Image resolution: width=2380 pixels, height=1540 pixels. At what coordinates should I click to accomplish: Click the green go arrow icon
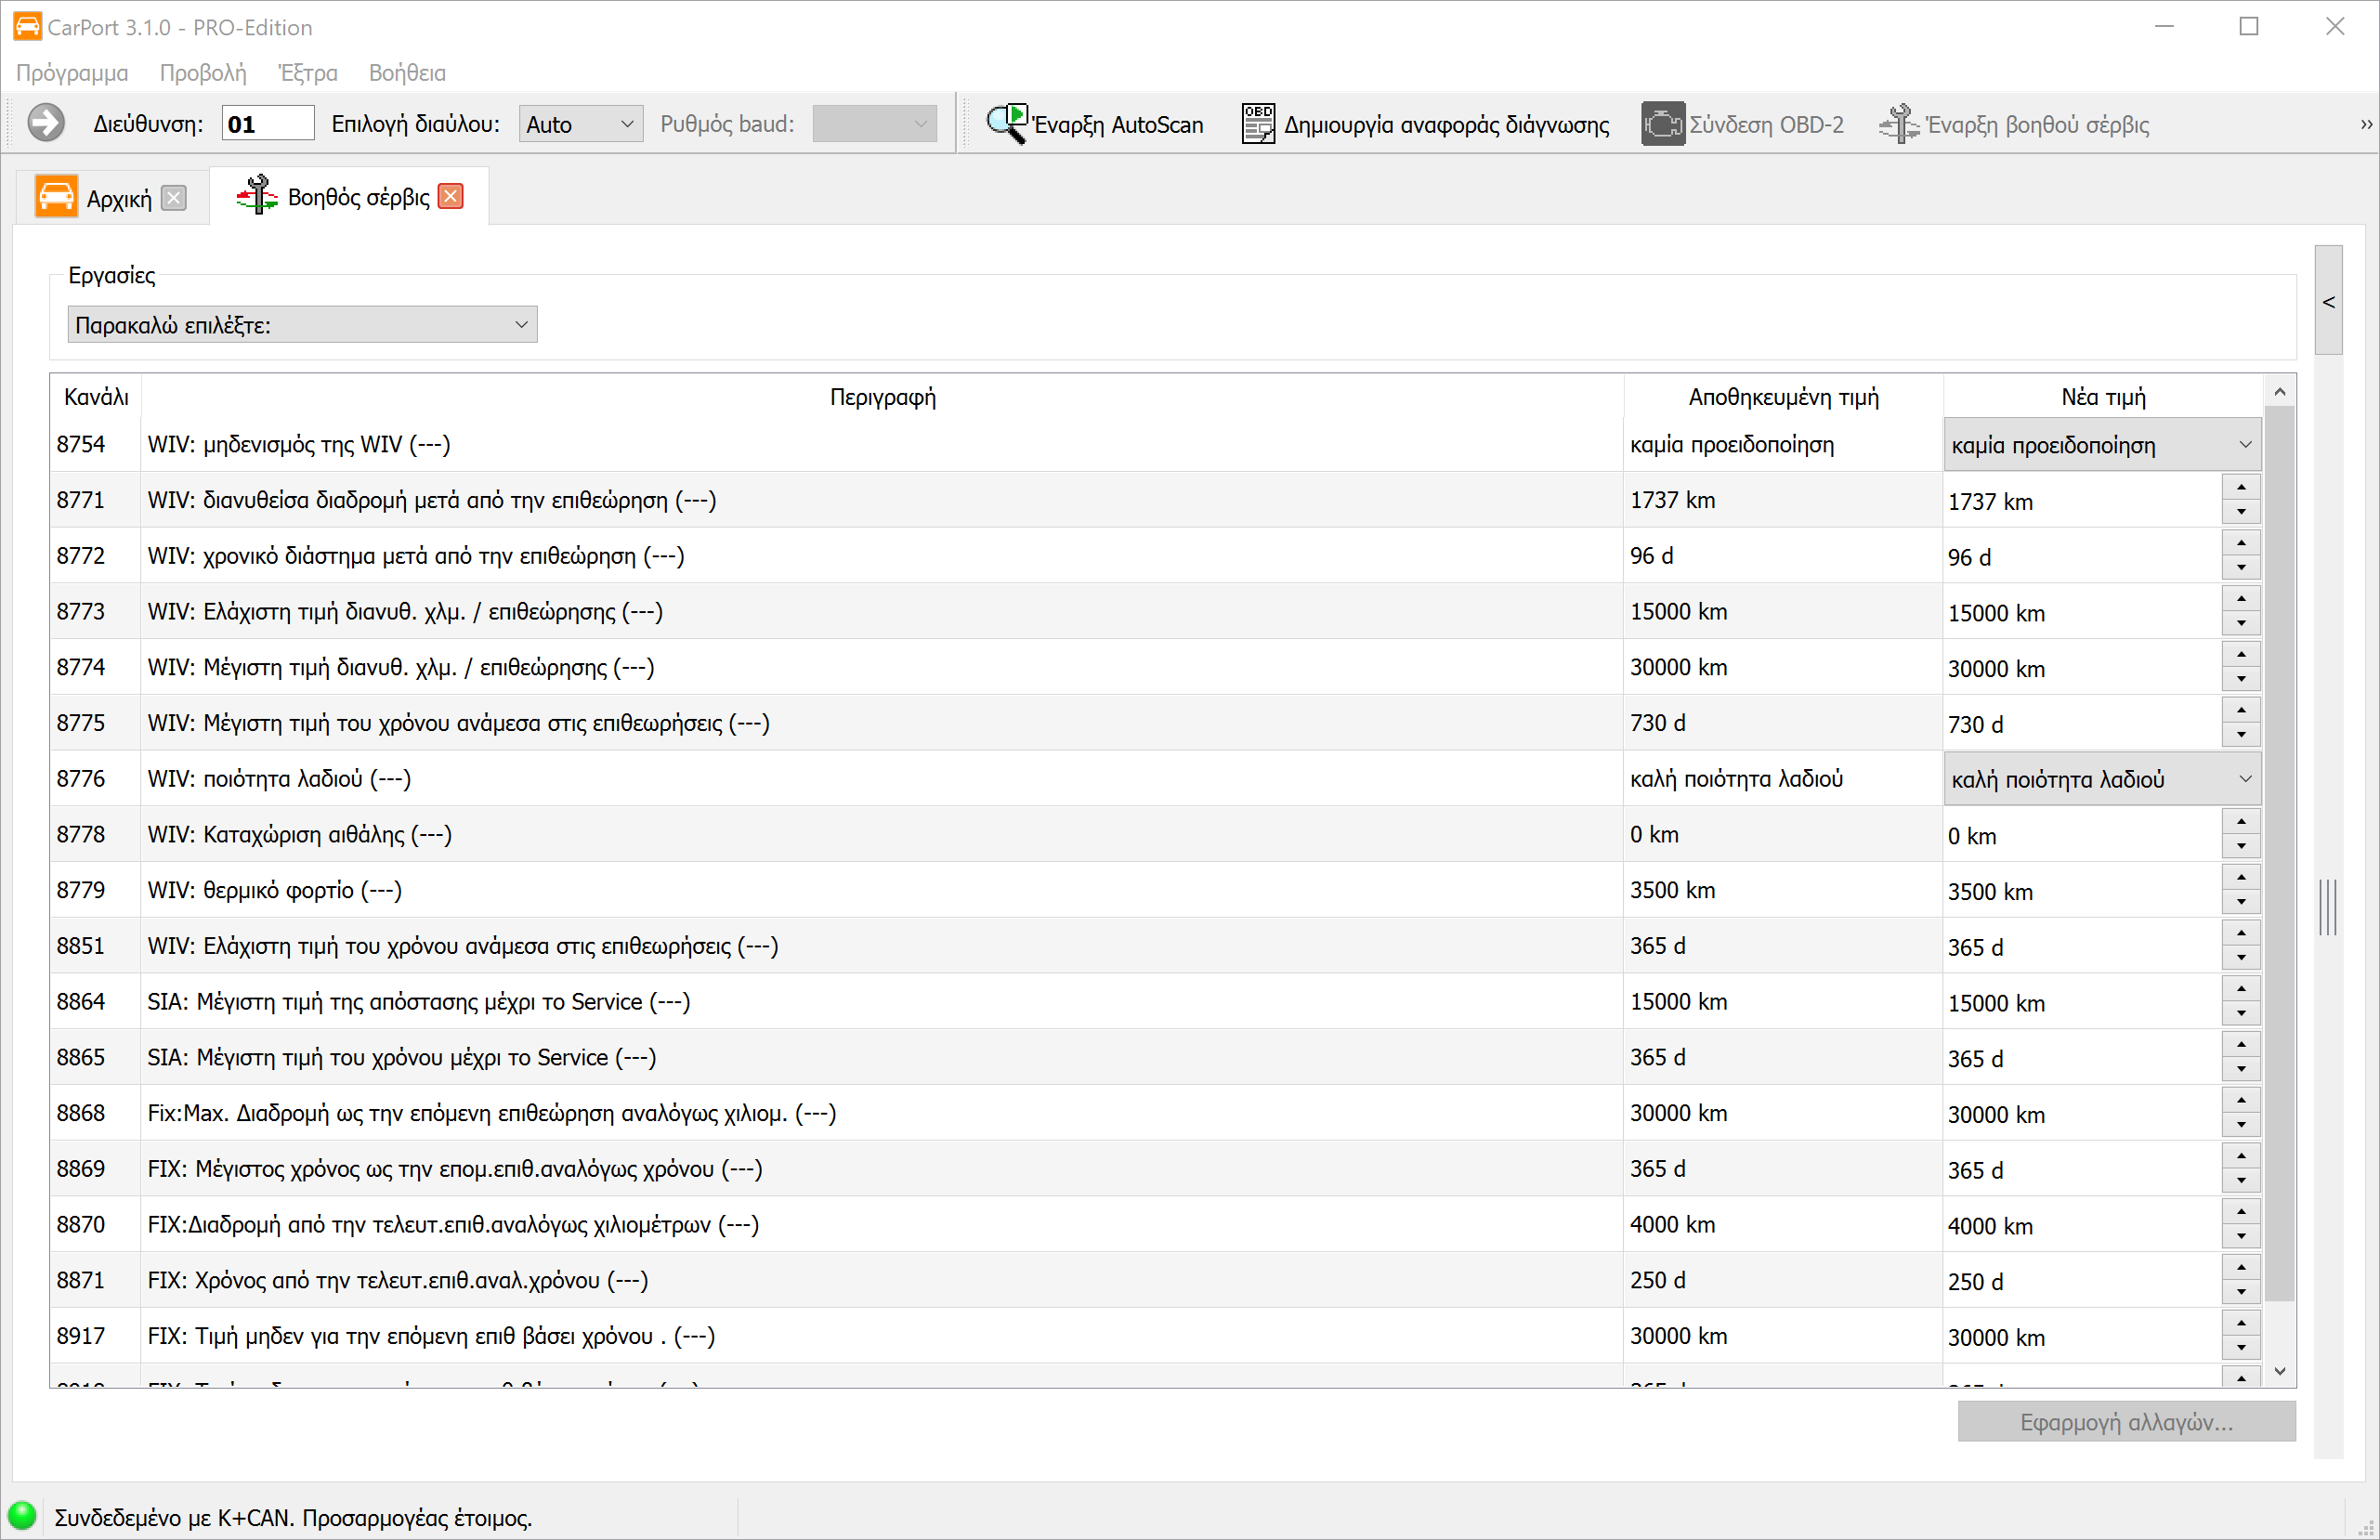click(x=45, y=124)
